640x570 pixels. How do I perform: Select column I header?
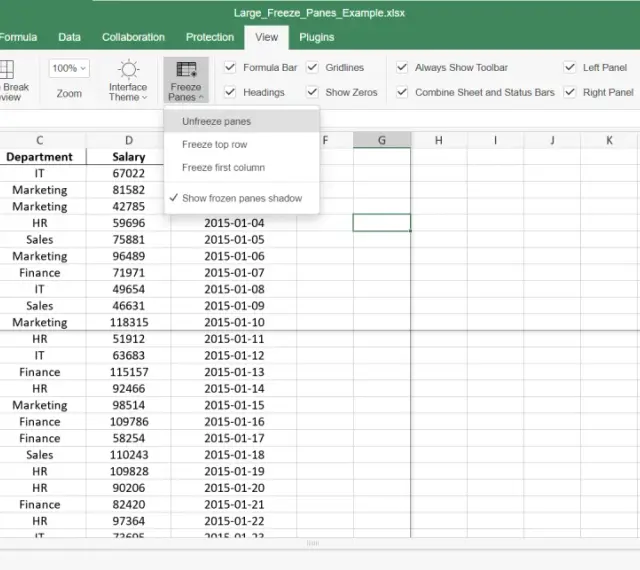pos(496,140)
